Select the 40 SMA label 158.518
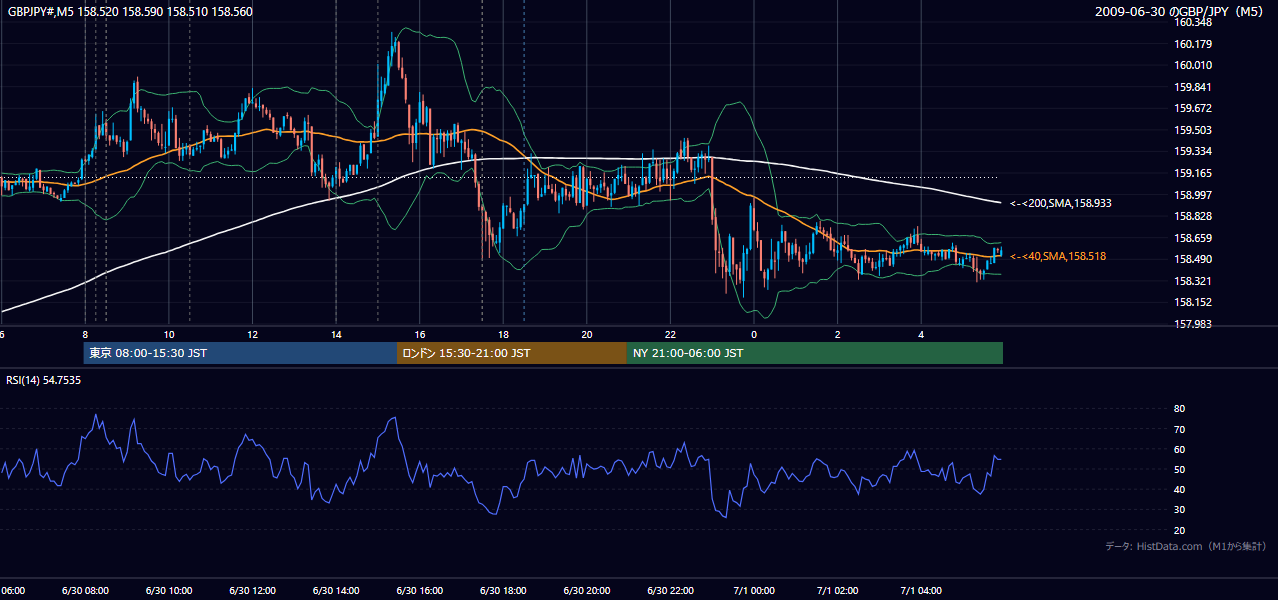 coord(1058,257)
